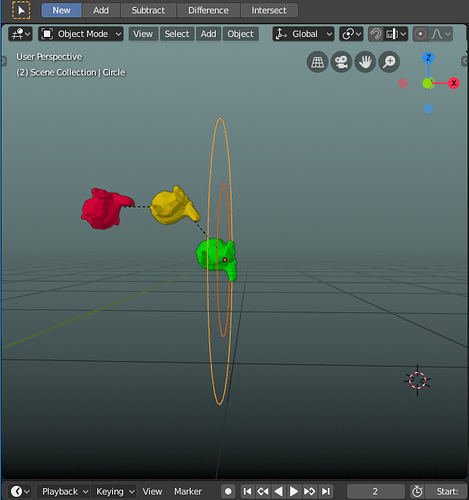Play the animation forward

(x=293, y=491)
